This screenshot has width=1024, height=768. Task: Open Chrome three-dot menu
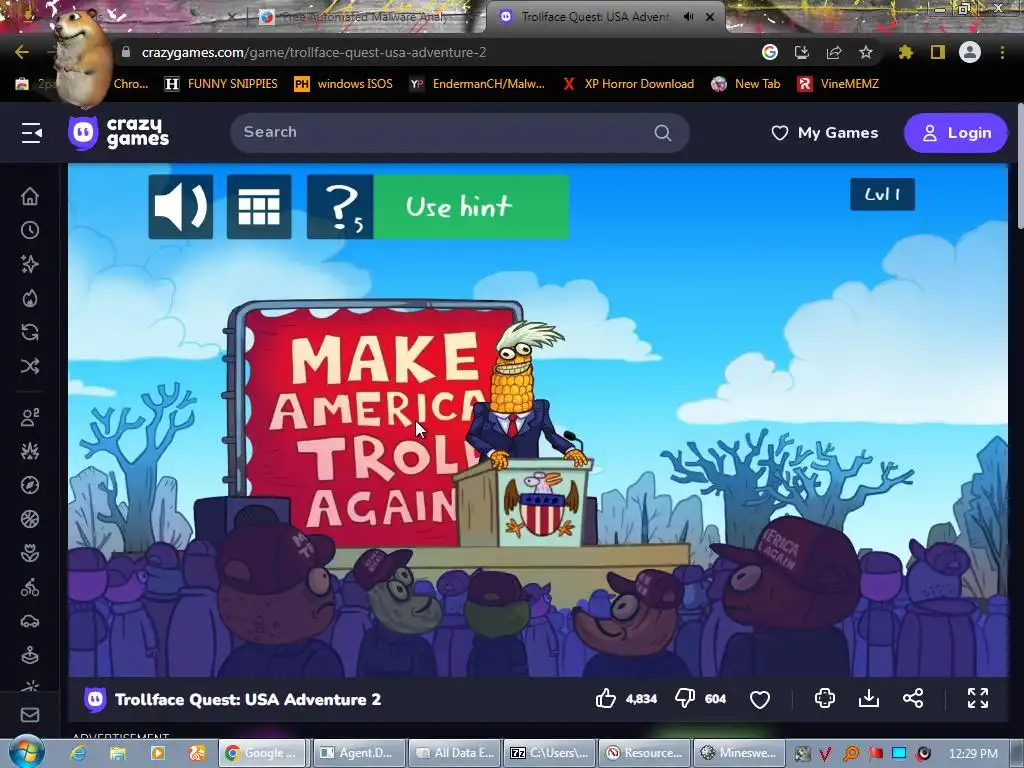point(1002,52)
